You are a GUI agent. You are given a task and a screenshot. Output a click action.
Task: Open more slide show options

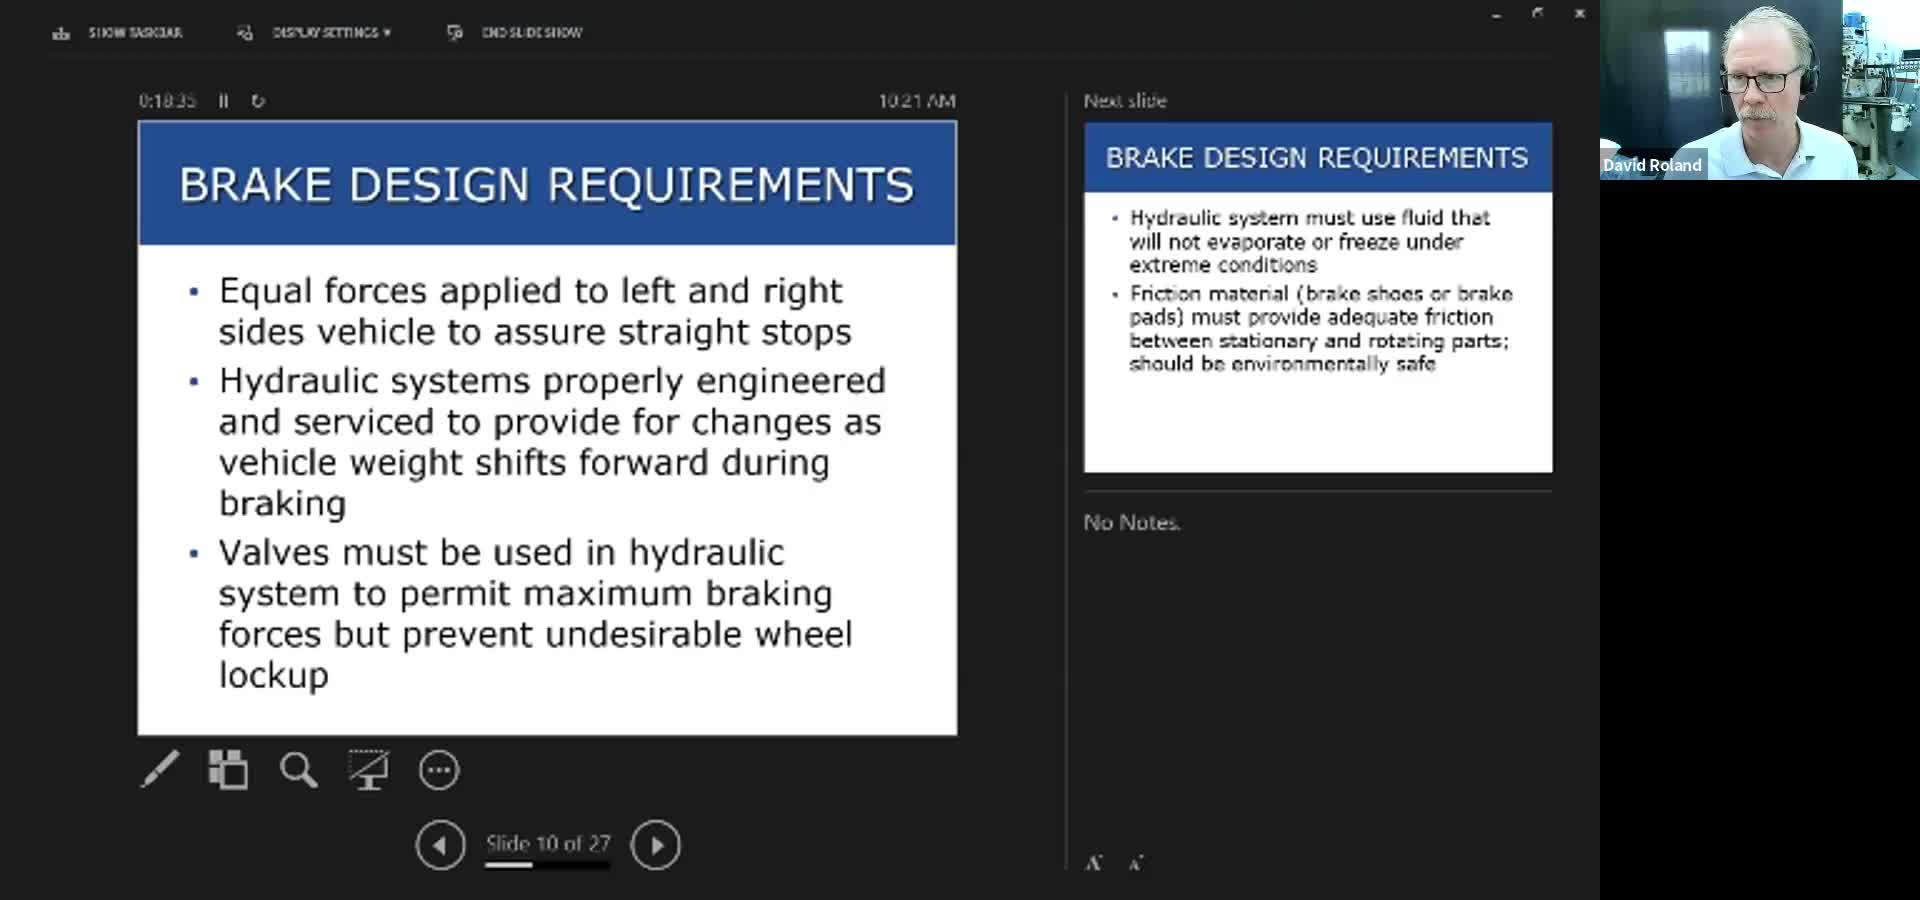click(439, 770)
